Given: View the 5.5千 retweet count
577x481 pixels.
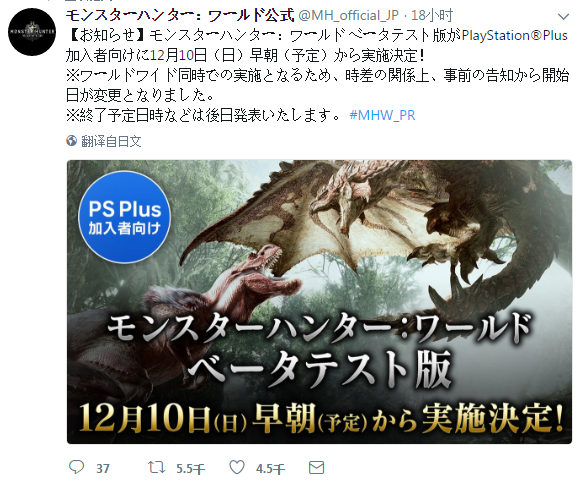Looking at the screenshot, I should click(x=190, y=468).
